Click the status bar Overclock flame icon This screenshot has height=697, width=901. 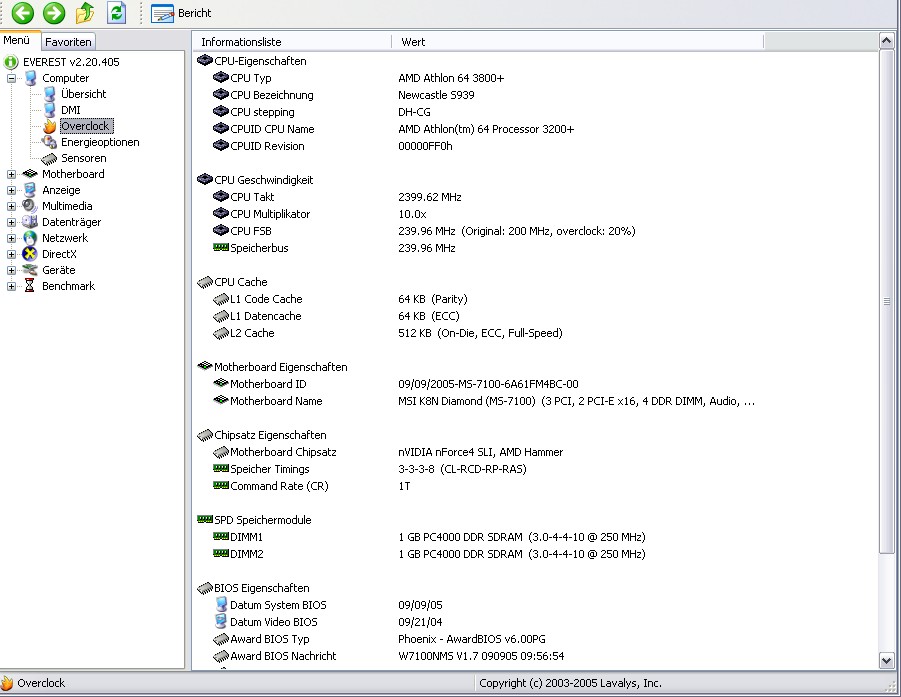(7, 683)
